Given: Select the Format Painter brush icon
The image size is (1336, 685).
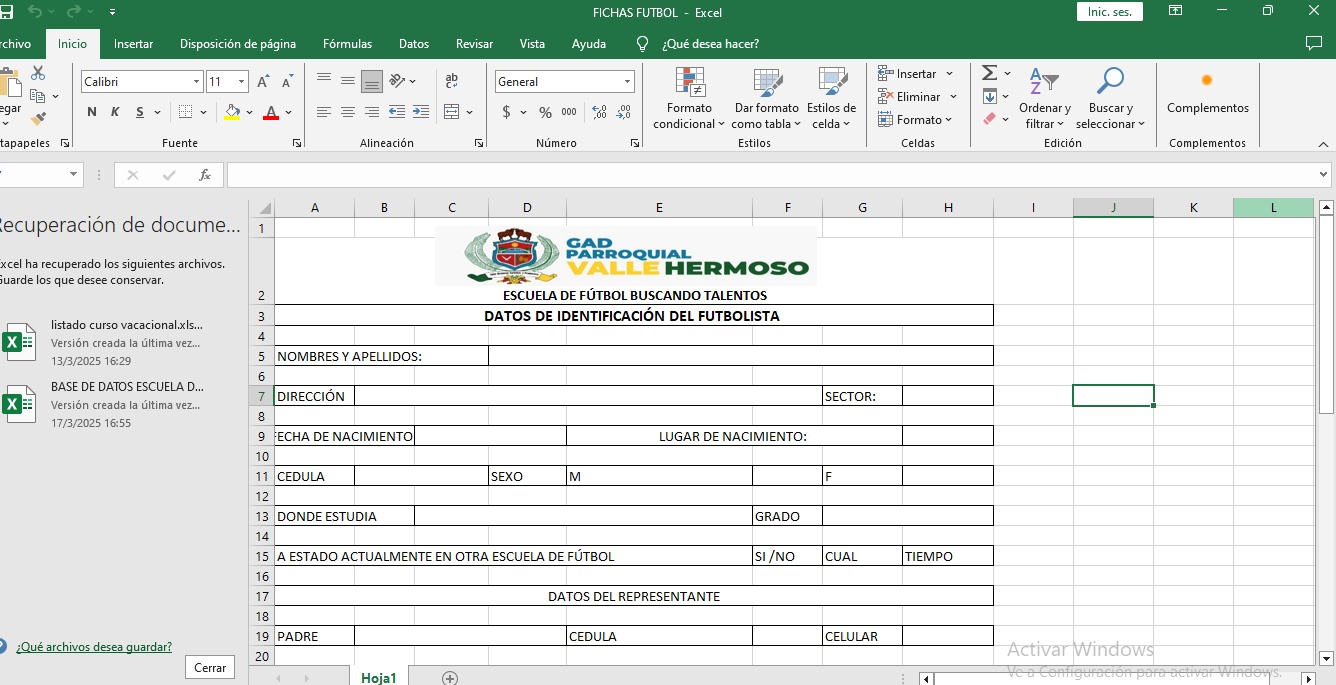Looking at the screenshot, I should tap(38, 119).
